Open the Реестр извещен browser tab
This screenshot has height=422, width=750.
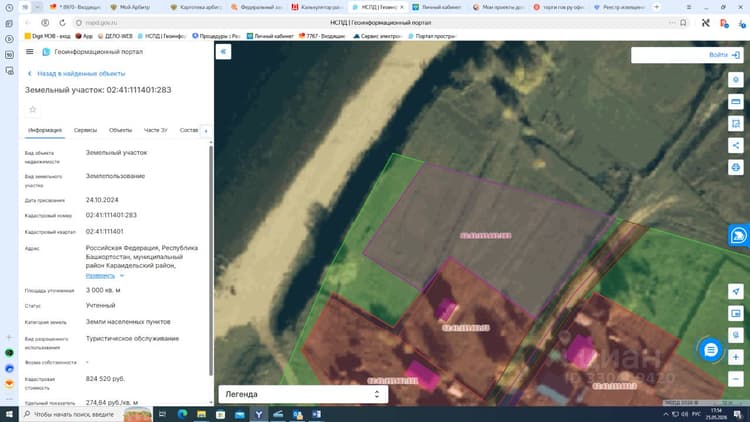pyautogui.click(x=621, y=7)
